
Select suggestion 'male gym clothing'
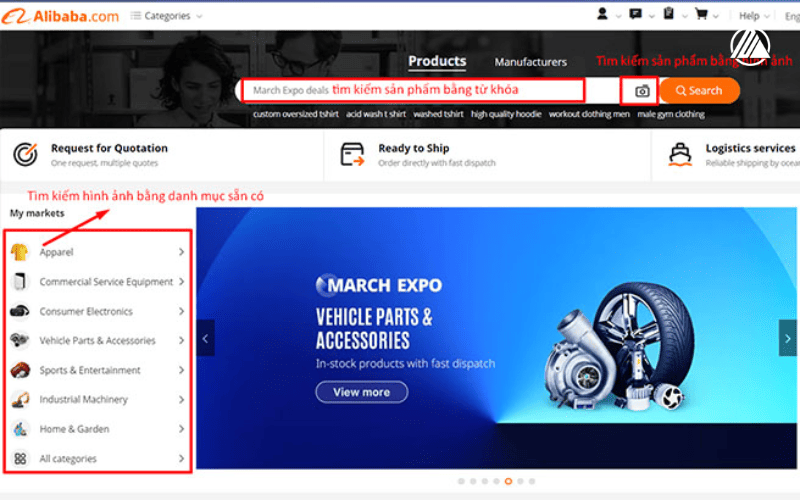(671, 114)
